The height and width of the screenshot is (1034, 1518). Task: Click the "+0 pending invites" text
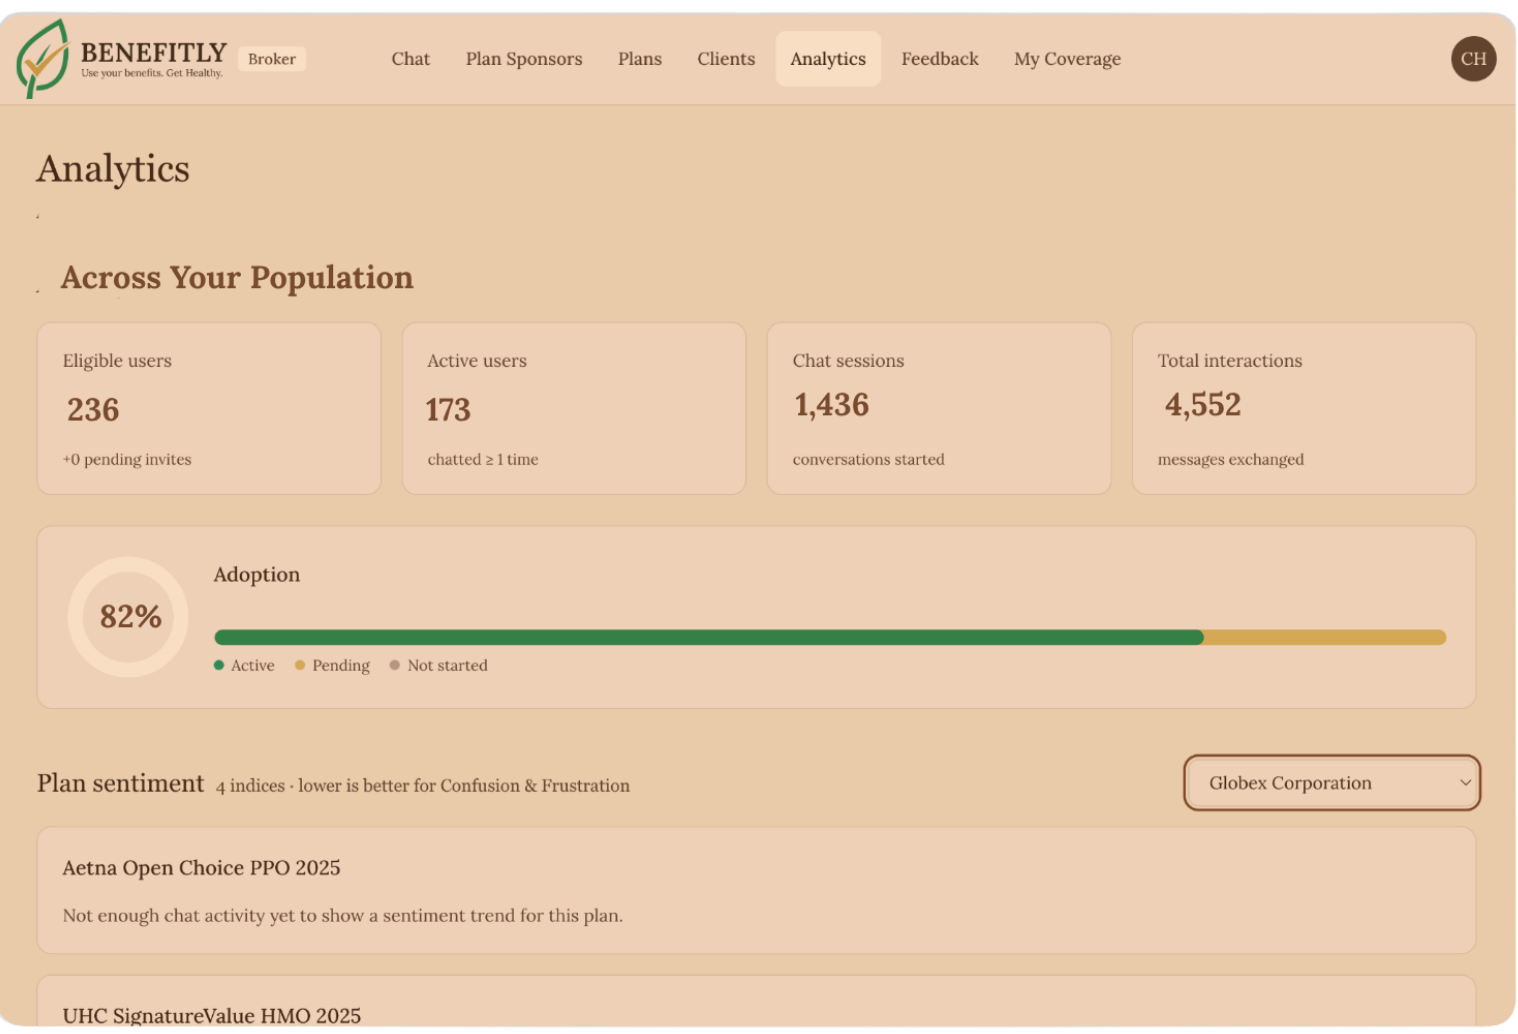pyautogui.click(x=127, y=460)
